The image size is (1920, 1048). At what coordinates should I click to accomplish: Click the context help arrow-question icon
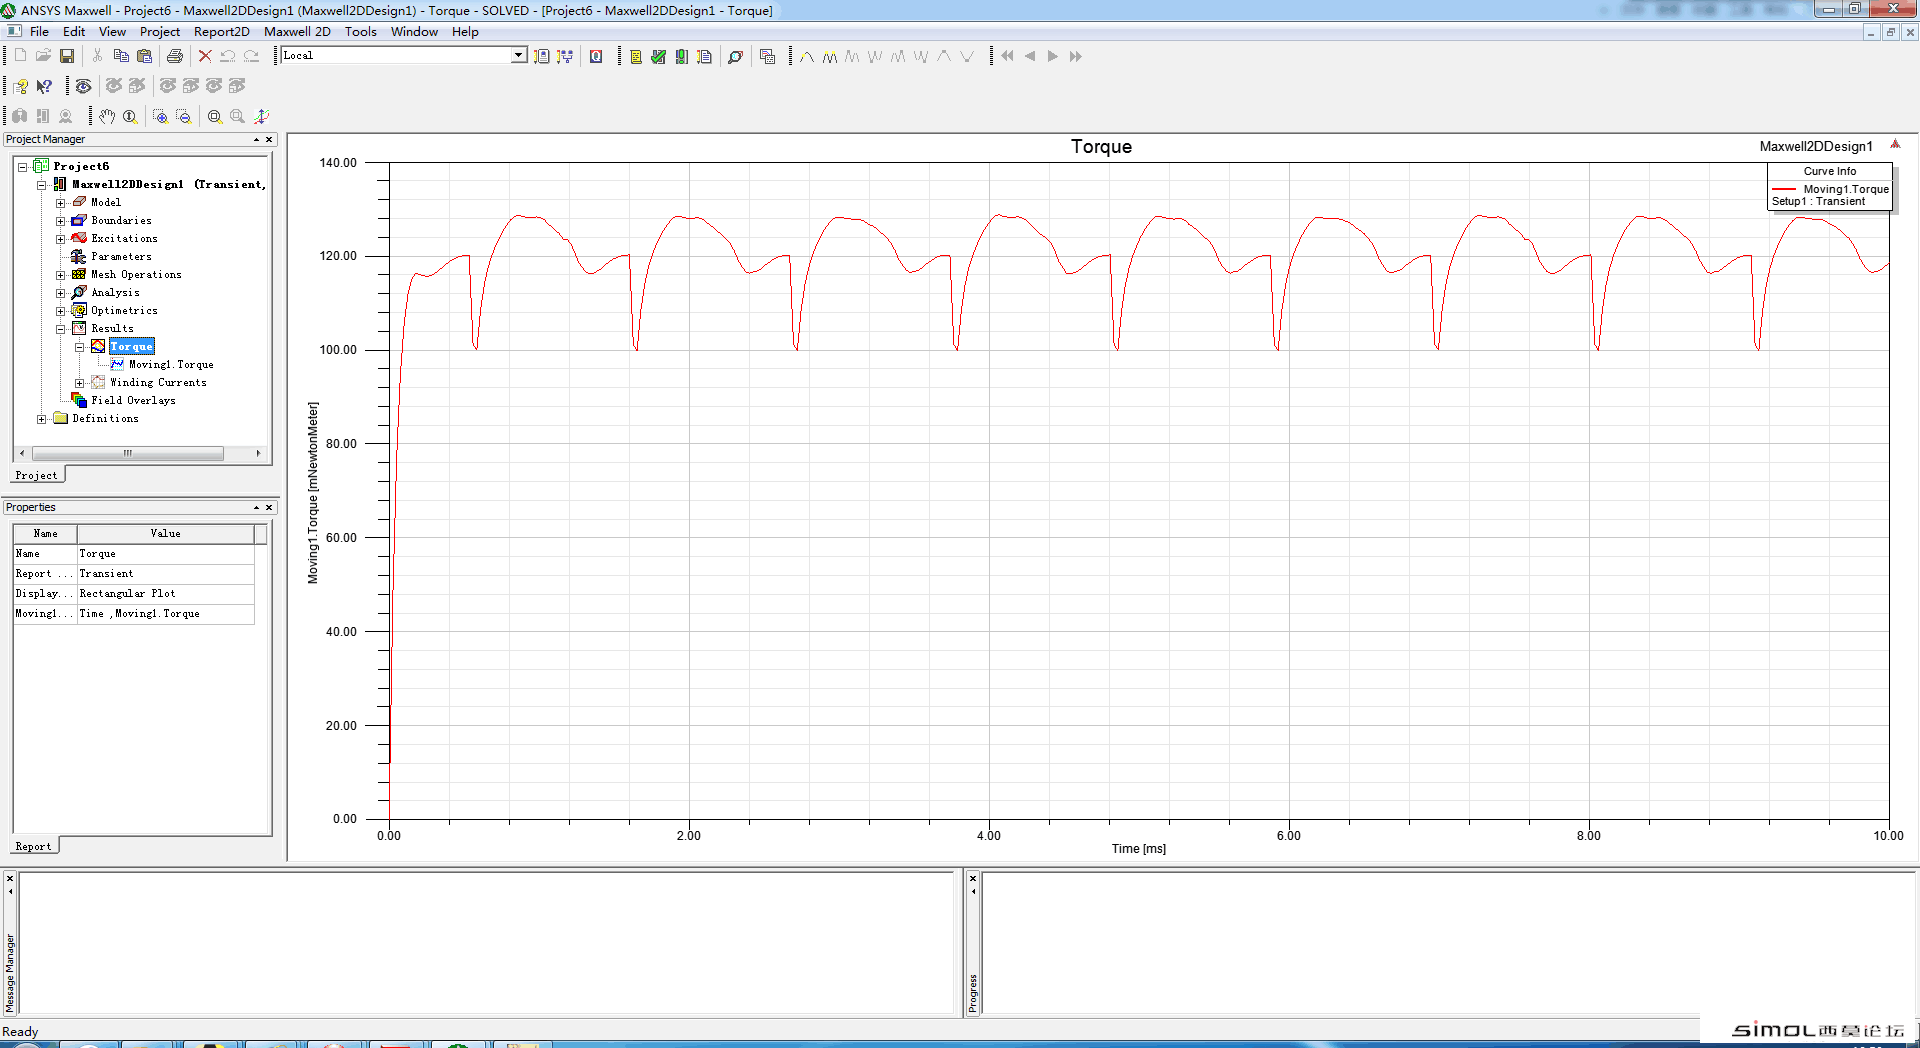point(44,86)
